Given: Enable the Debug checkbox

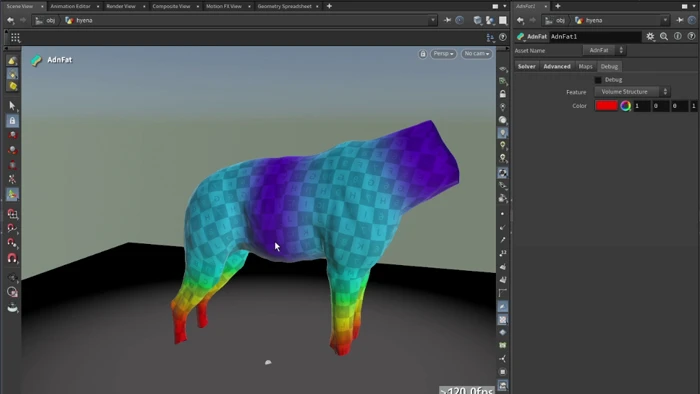Looking at the screenshot, I should pos(598,80).
